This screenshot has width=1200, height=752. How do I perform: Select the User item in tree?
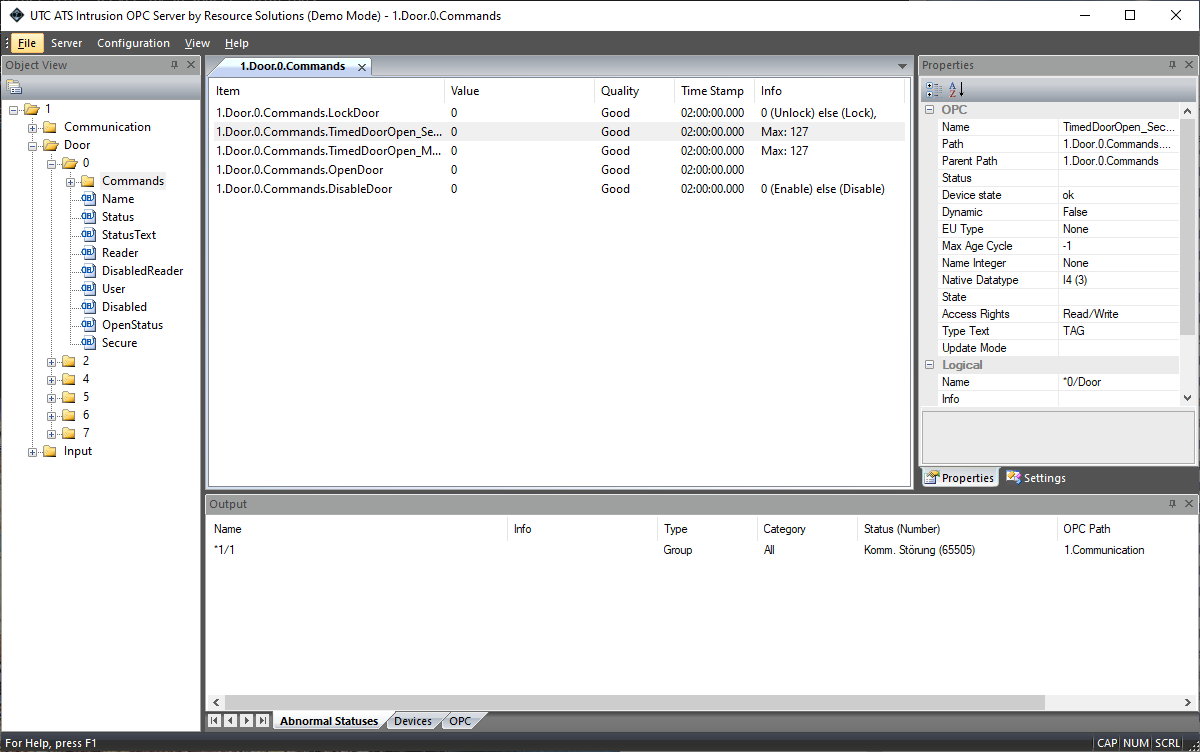(114, 289)
